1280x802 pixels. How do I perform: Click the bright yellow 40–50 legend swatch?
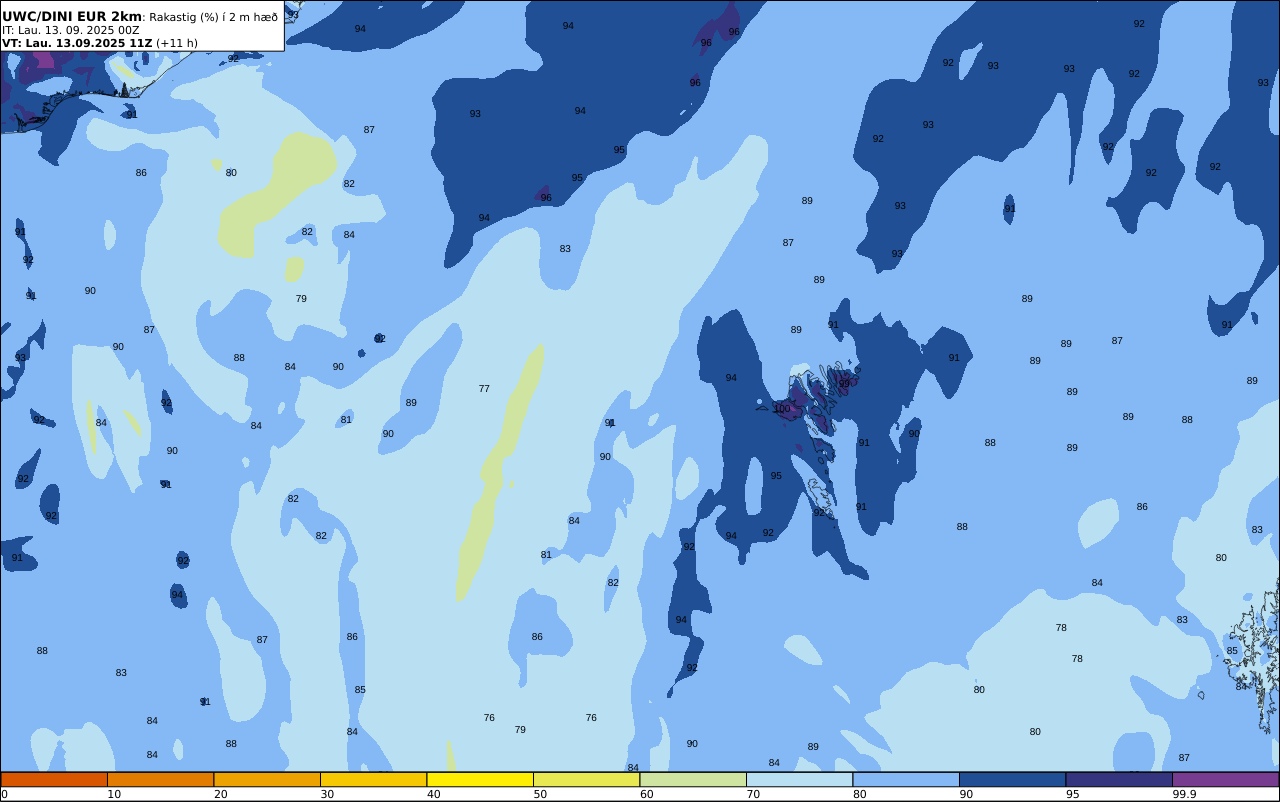[480, 779]
